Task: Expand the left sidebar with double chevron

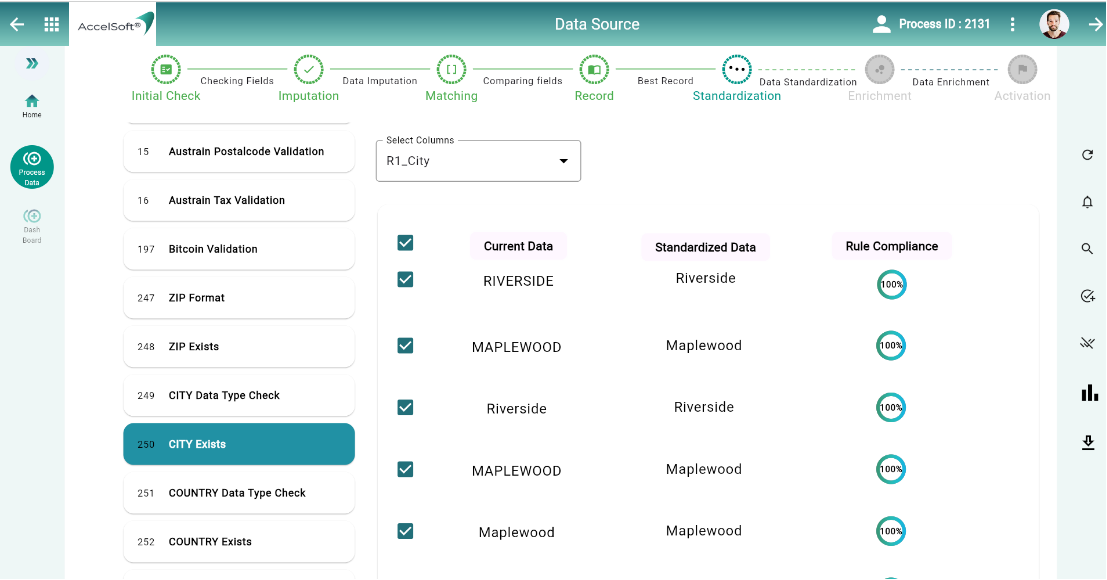Action: [32, 63]
